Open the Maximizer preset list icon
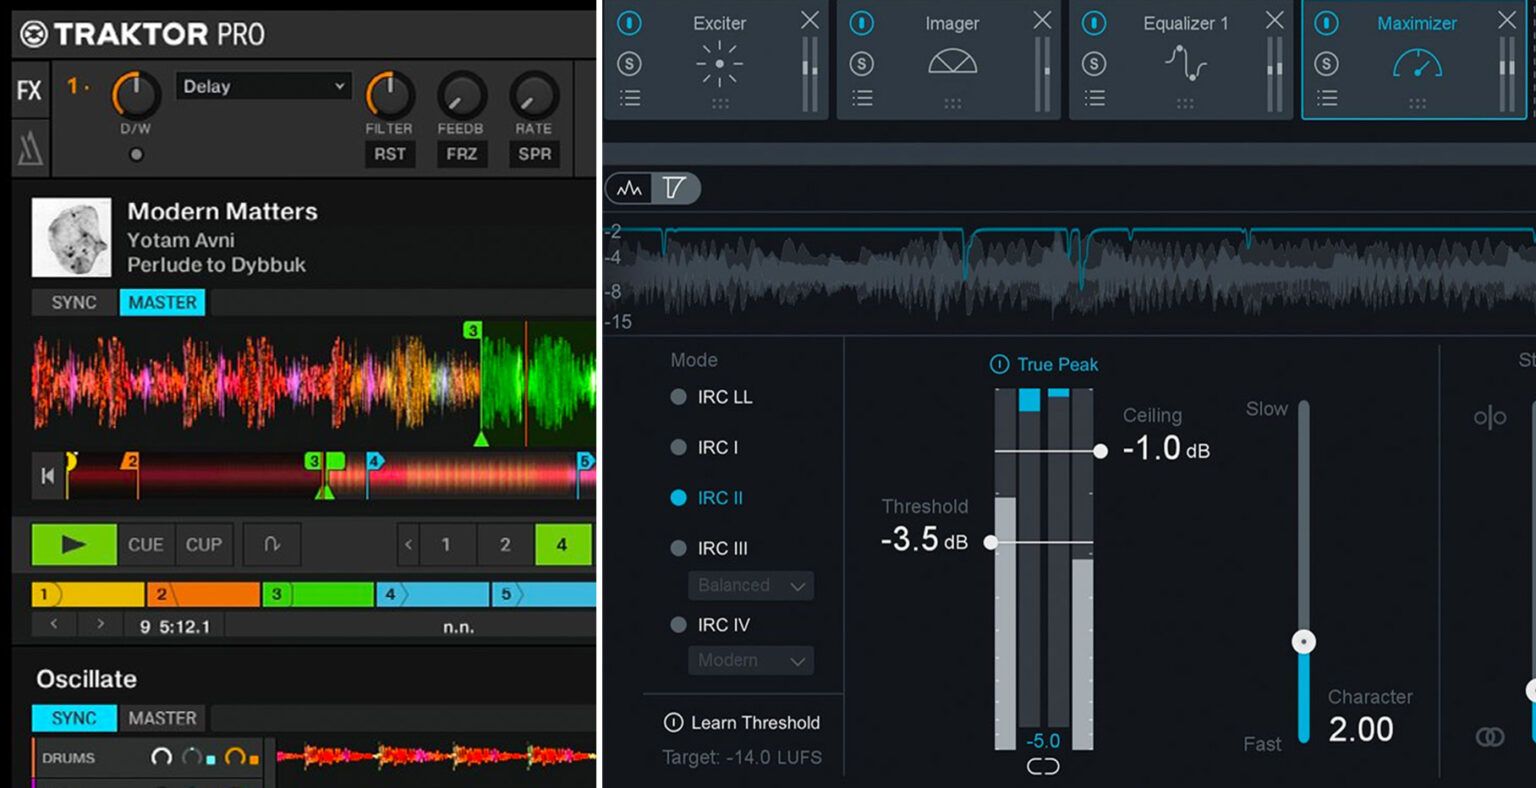This screenshot has height=788, width=1536. [1326, 98]
